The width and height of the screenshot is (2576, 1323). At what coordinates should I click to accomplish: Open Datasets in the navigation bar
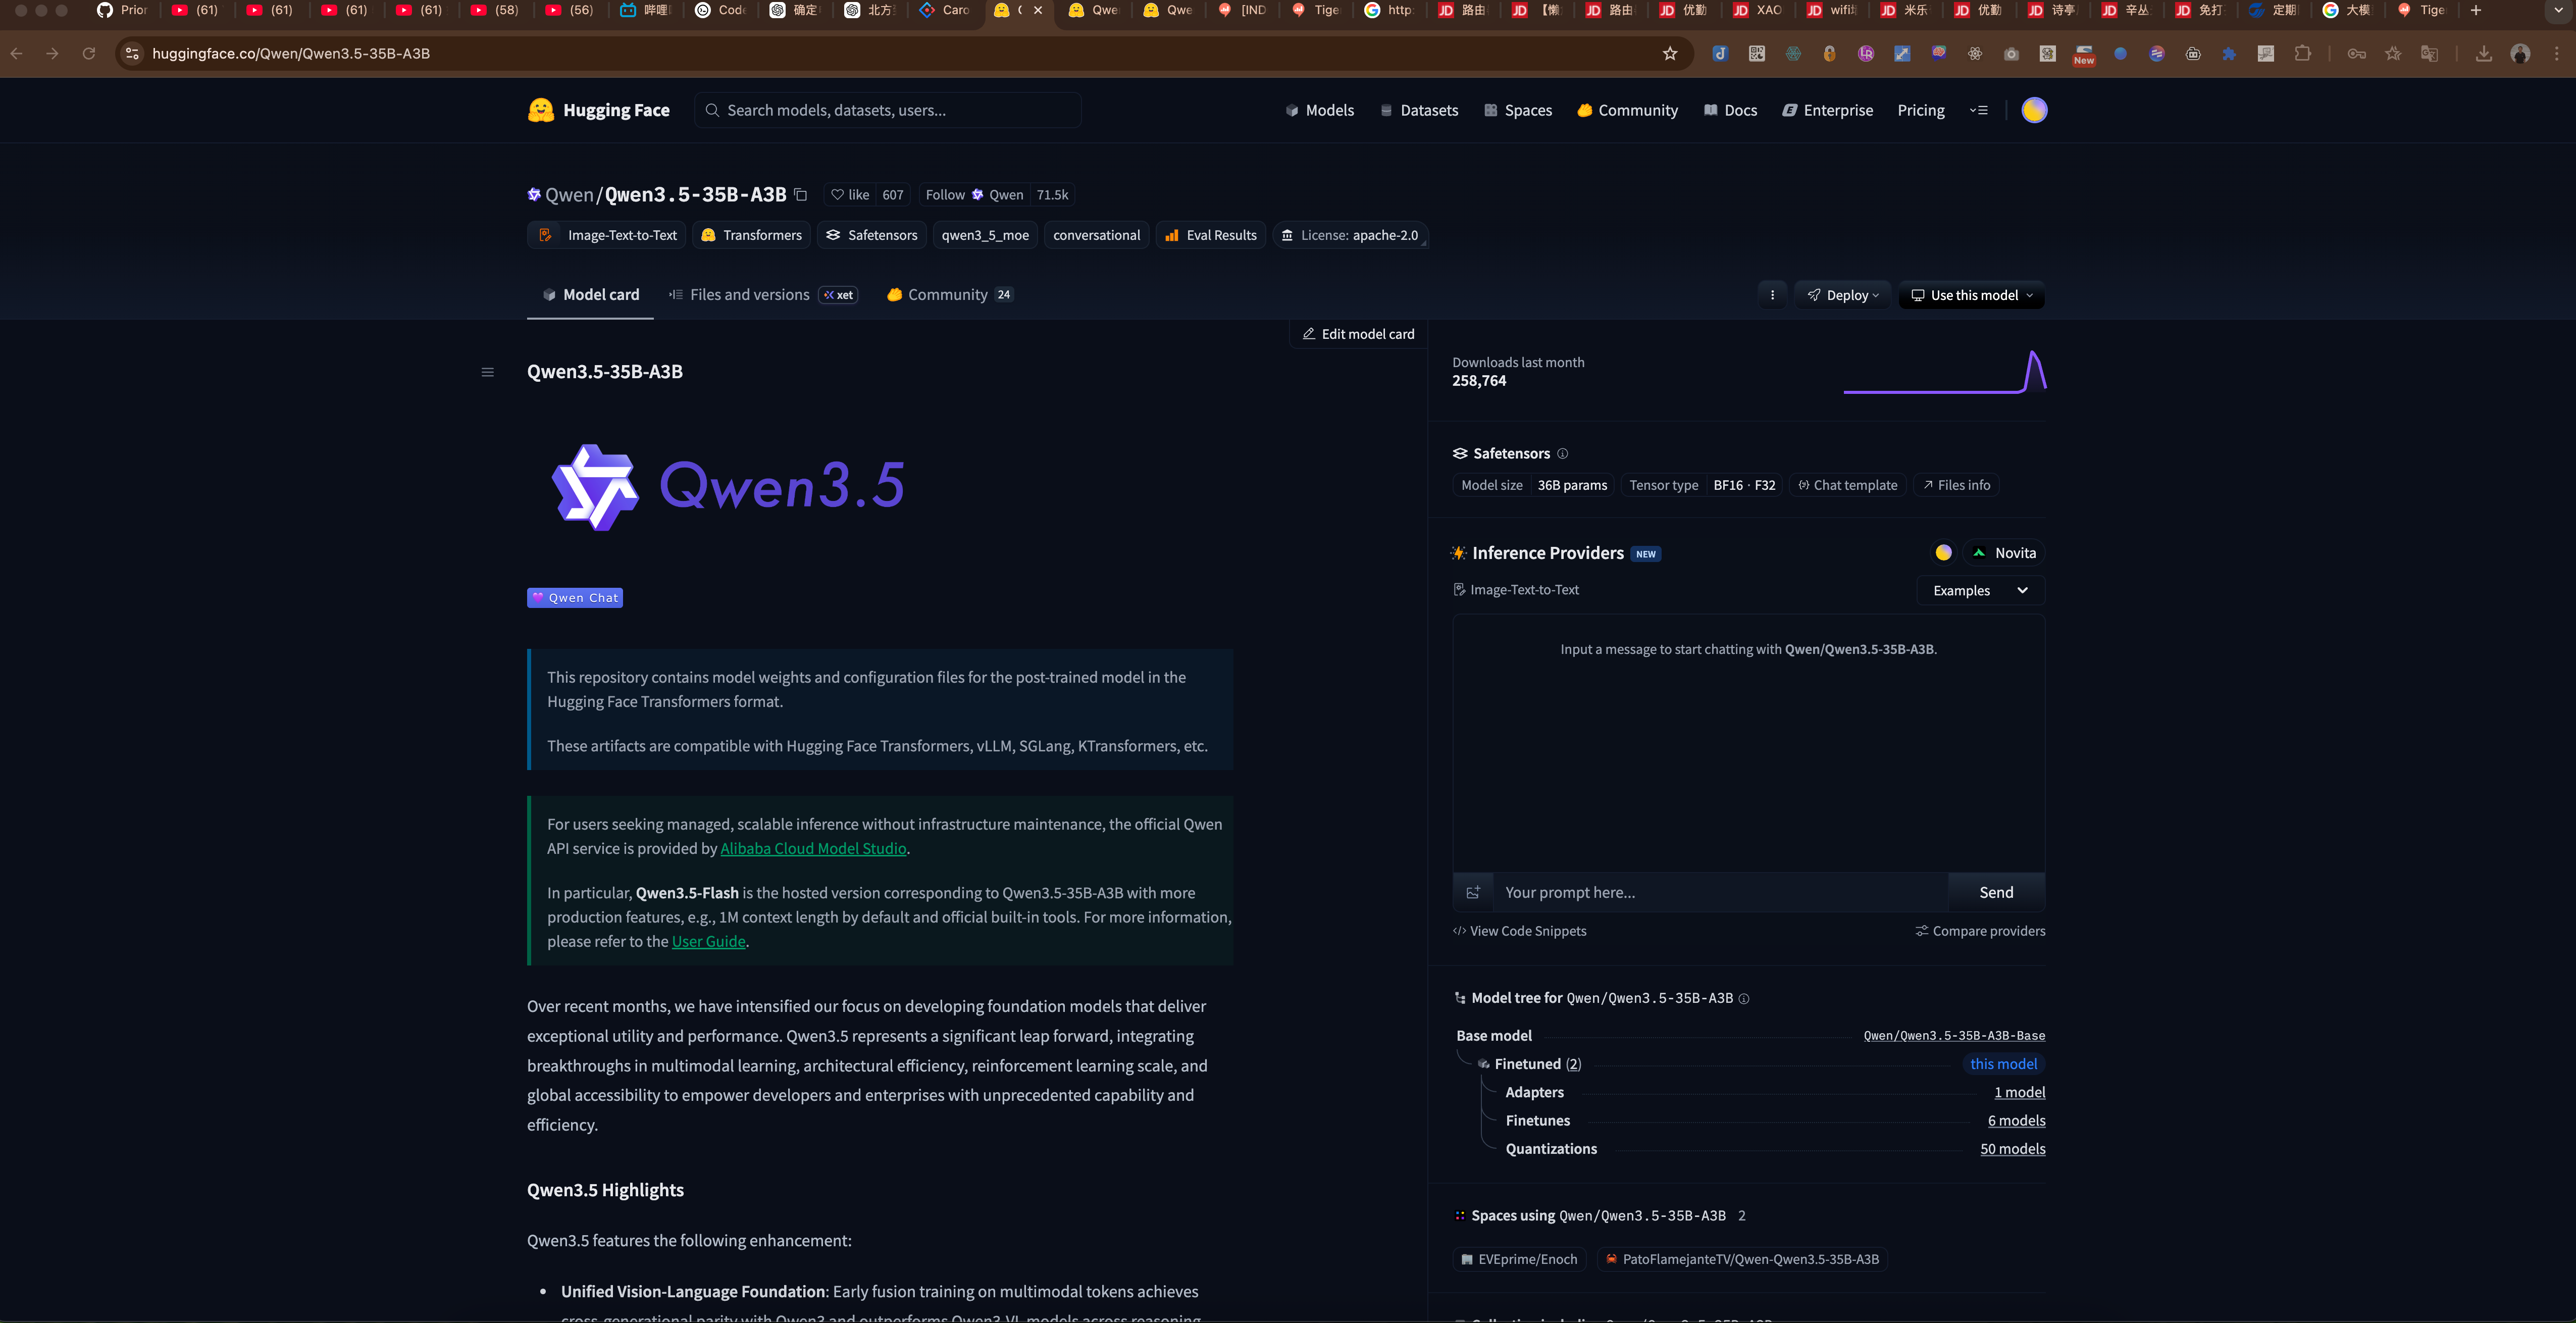pos(1419,110)
